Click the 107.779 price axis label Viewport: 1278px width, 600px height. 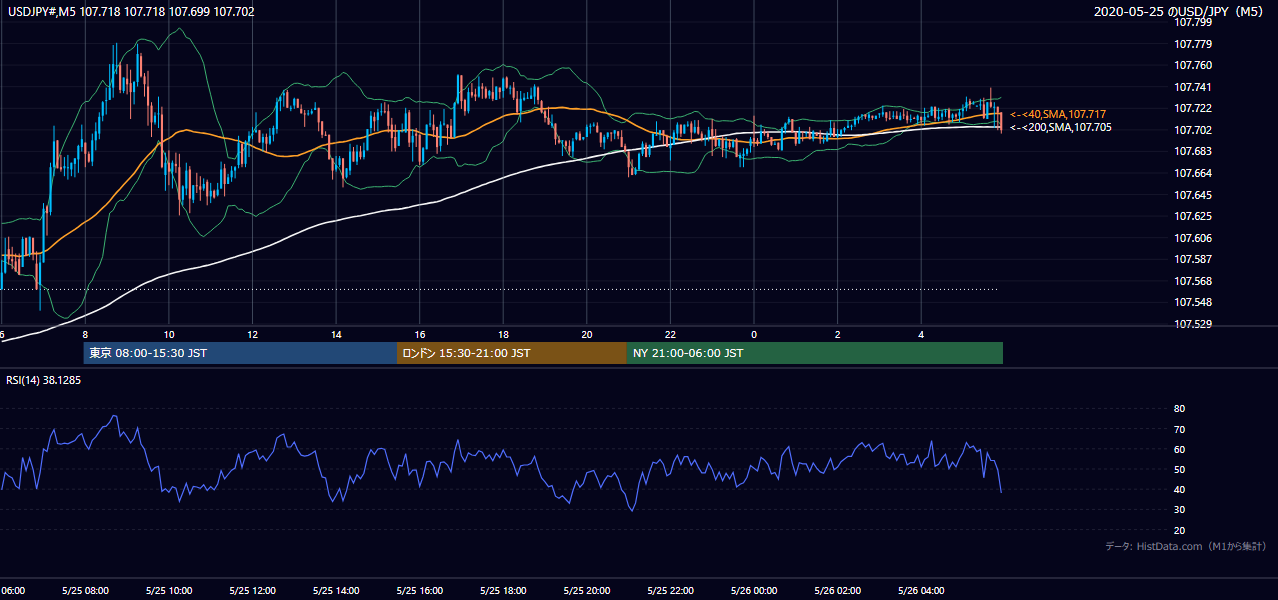[x=1192, y=44]
